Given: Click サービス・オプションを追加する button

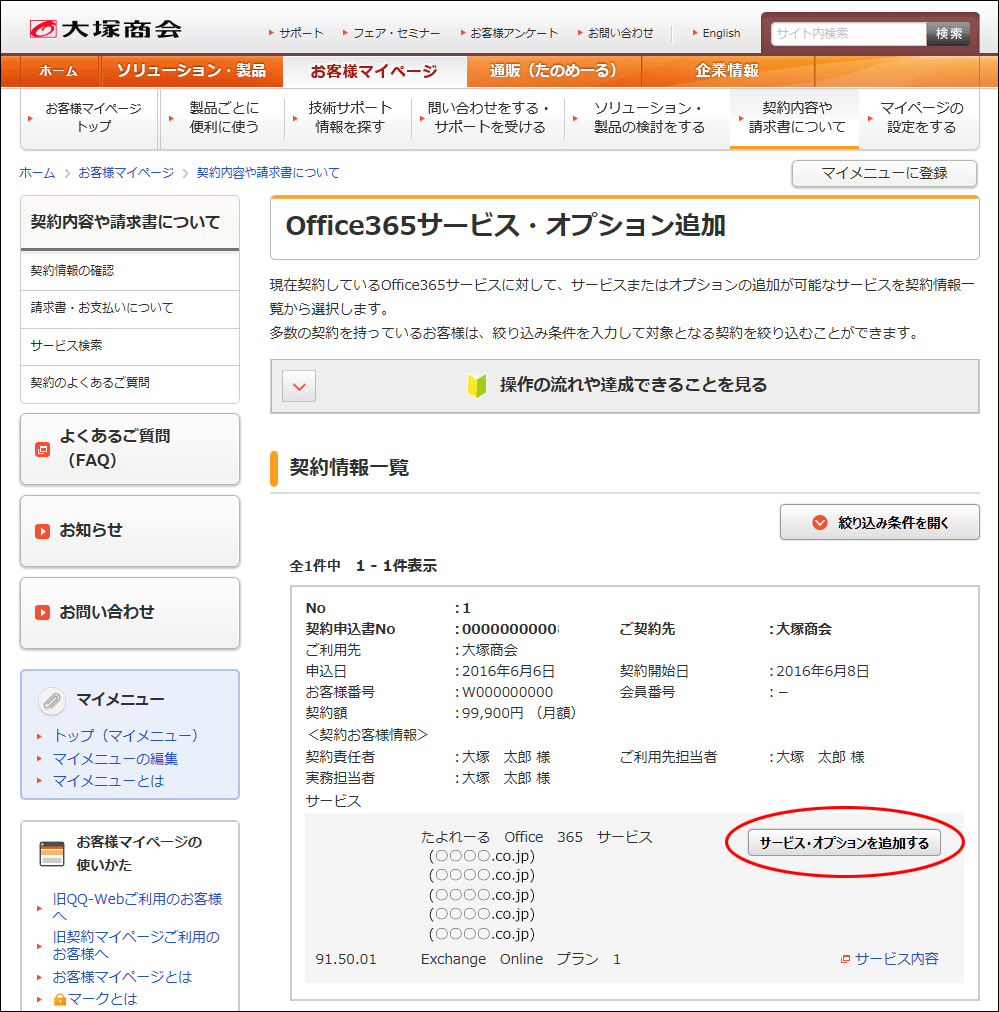Looking at the screenshot, I should (x=844, y=843).
